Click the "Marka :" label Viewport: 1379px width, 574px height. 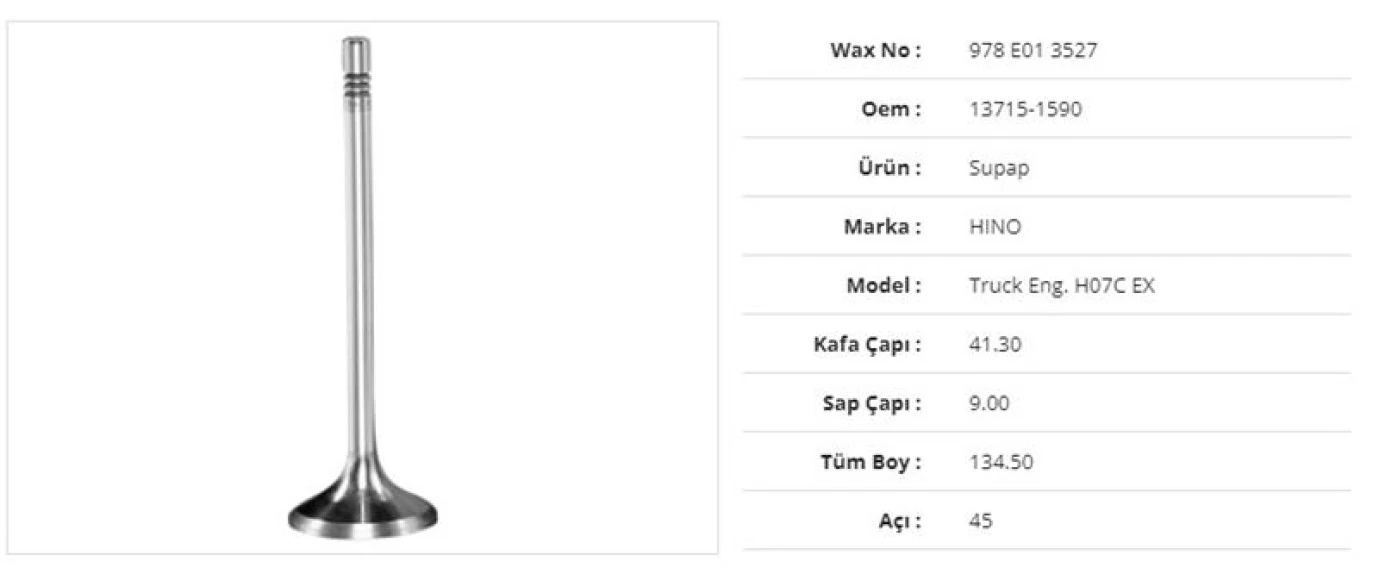[x=882, y=227]
